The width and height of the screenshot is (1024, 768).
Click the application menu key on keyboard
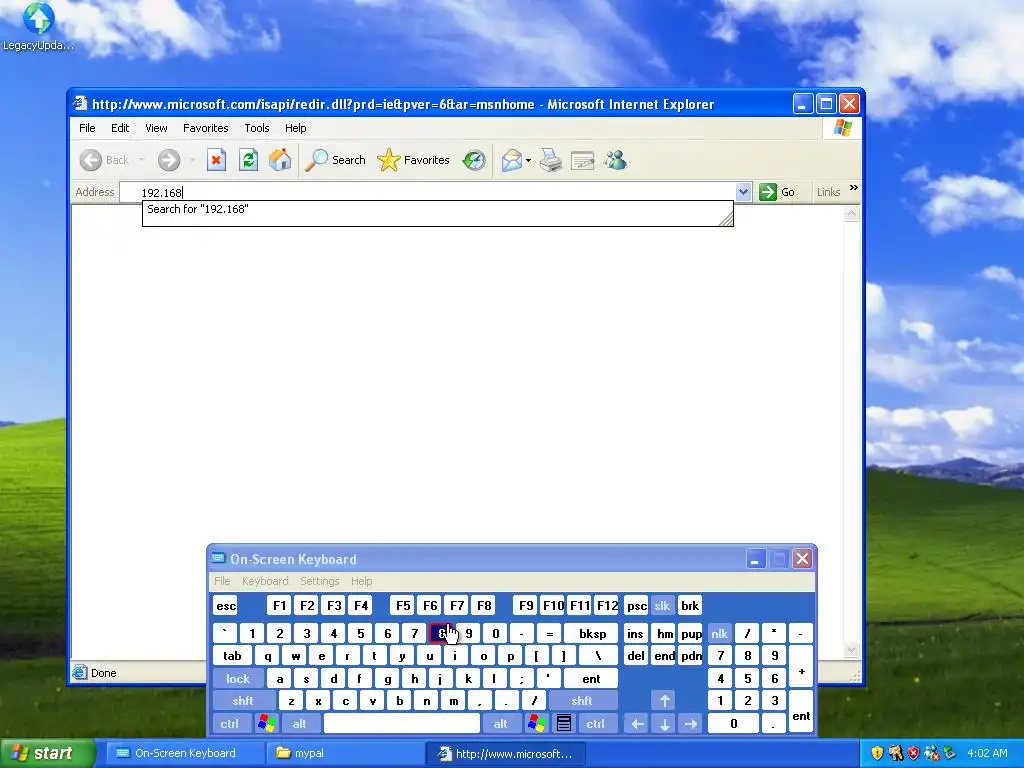pyautogui.click(x=564, y=724)
